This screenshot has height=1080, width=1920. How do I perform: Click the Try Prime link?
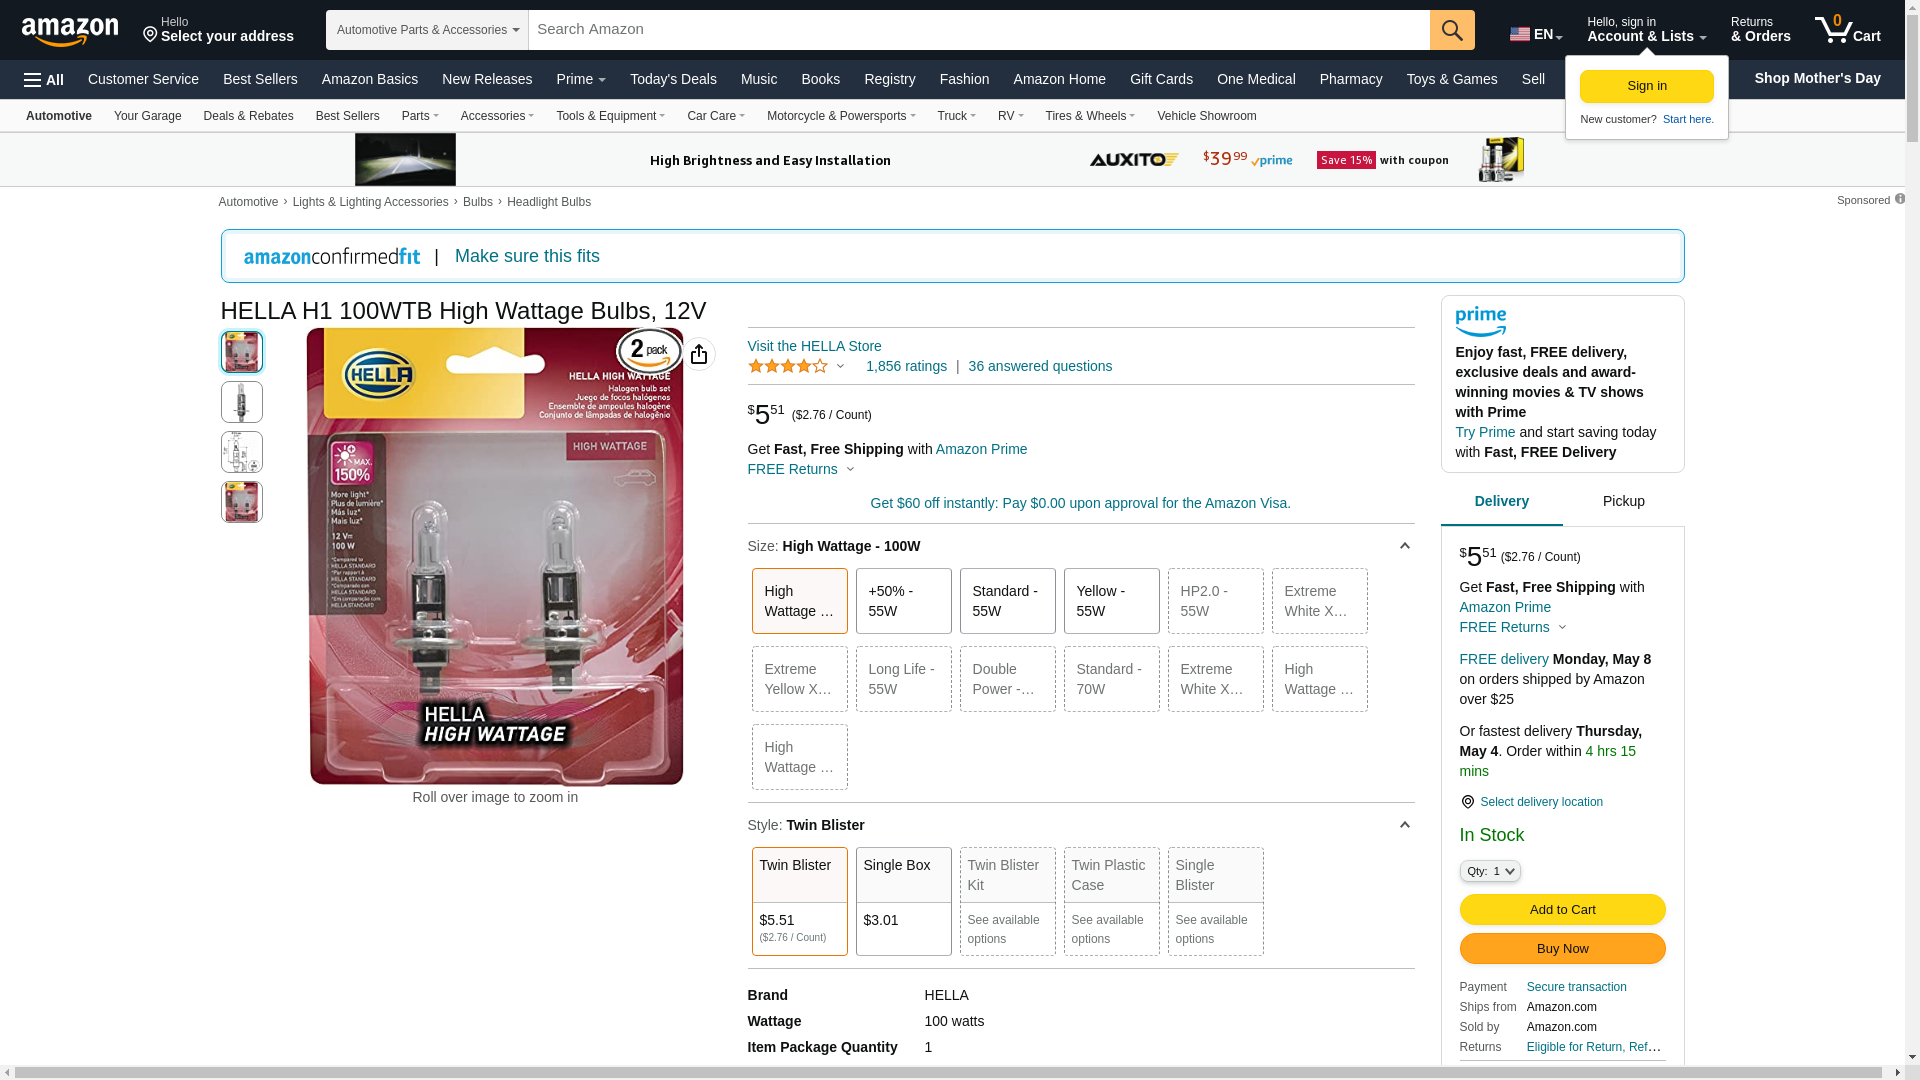coord(1485,433)
